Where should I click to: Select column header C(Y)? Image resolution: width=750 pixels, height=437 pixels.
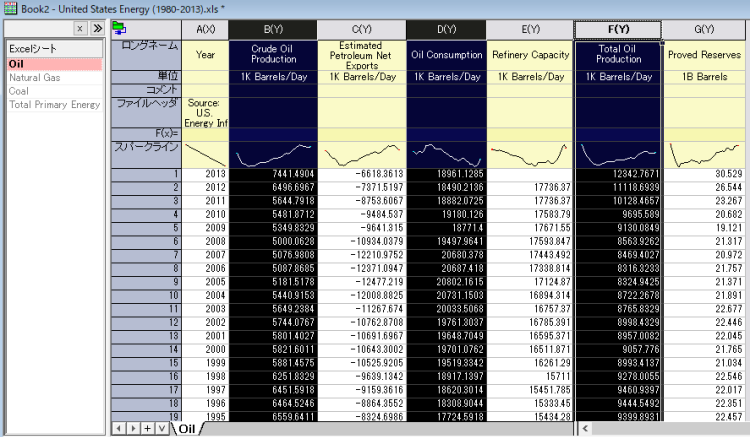pos(362,29)
